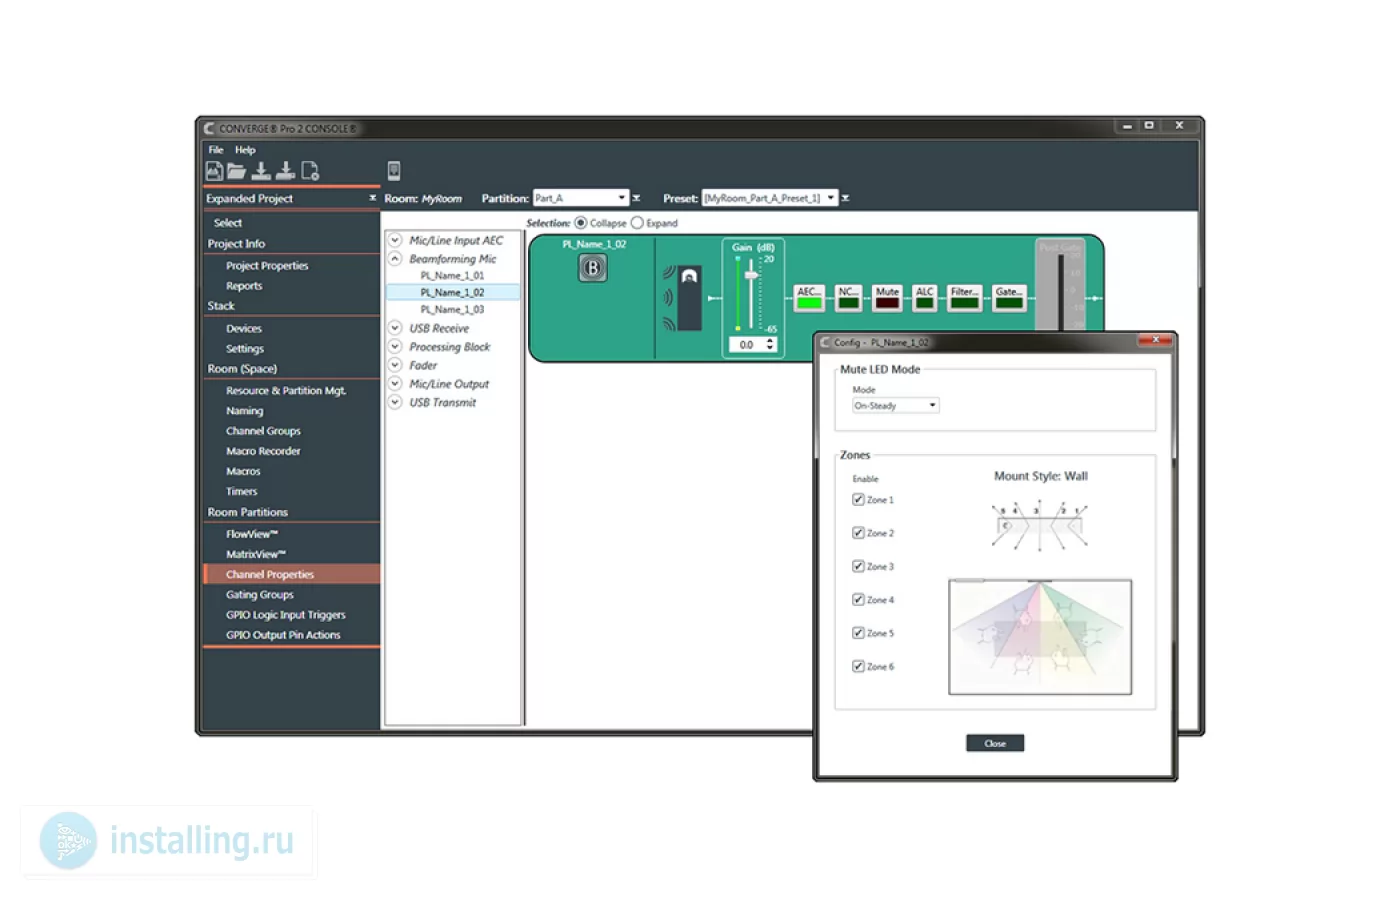Uncheck Zone 2 checkbox
This screenshot has height=900, width=1400.
(x=858, y=533)
